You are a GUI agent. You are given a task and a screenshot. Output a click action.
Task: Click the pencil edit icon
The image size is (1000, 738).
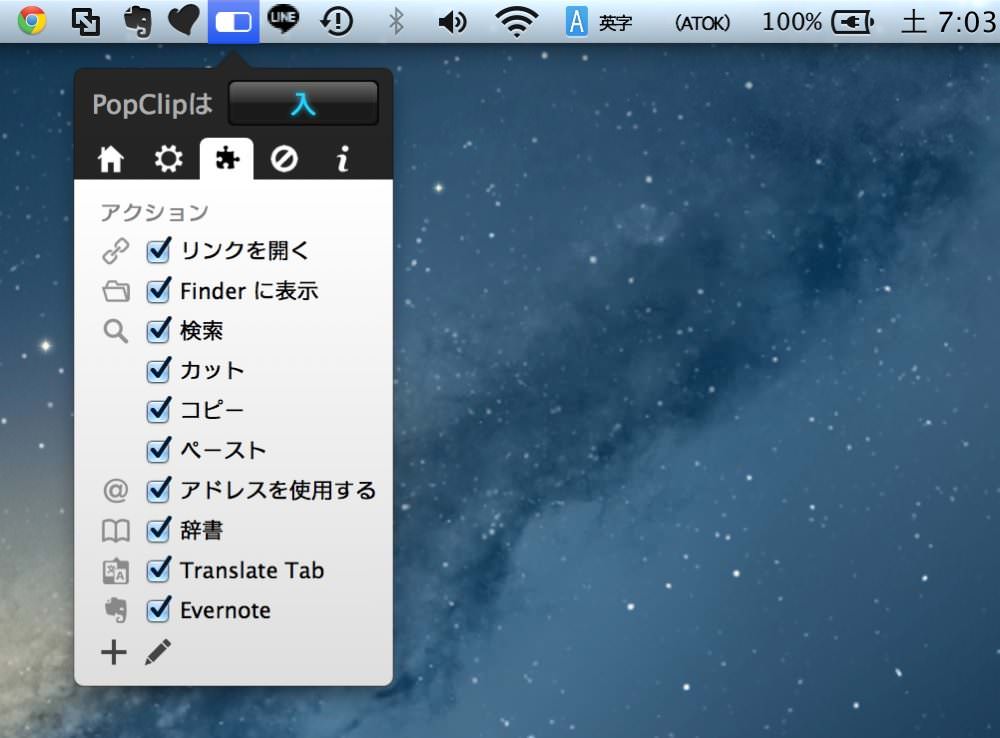158,652
